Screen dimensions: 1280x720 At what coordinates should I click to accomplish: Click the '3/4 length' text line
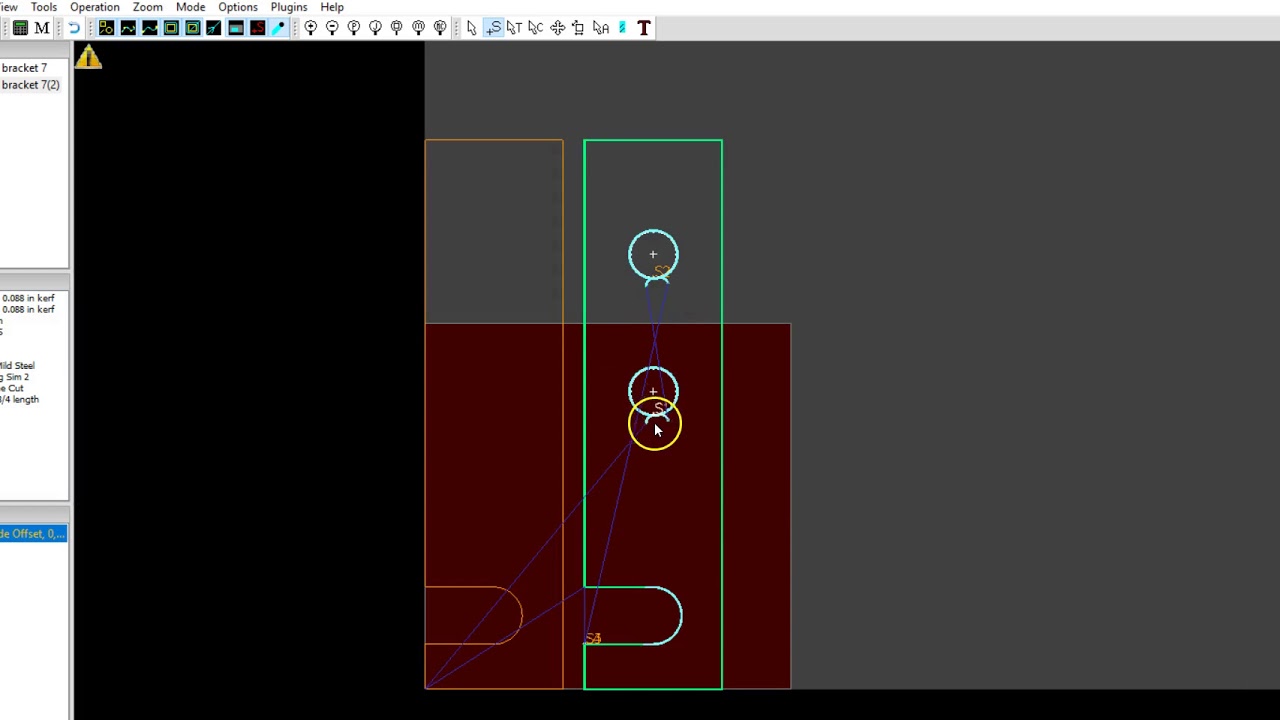pyautogui.click(x=20, y=399)
